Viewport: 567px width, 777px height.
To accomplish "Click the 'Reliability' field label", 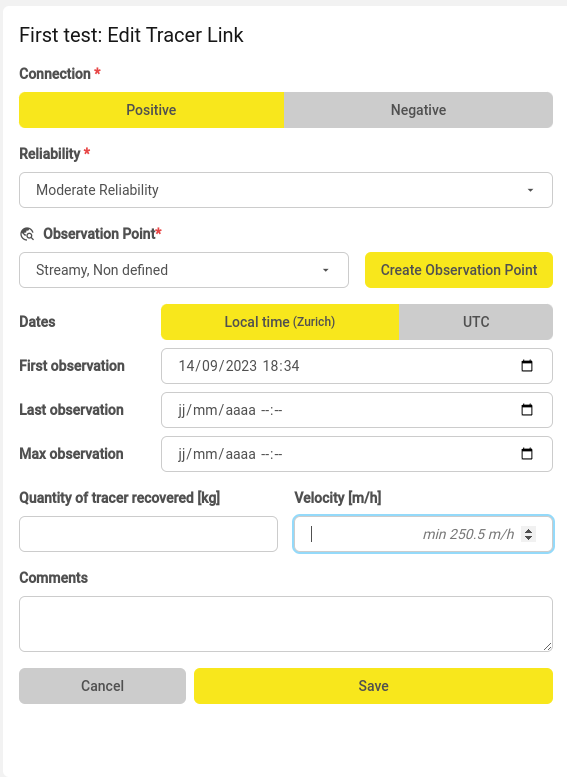I will (50, 154).
